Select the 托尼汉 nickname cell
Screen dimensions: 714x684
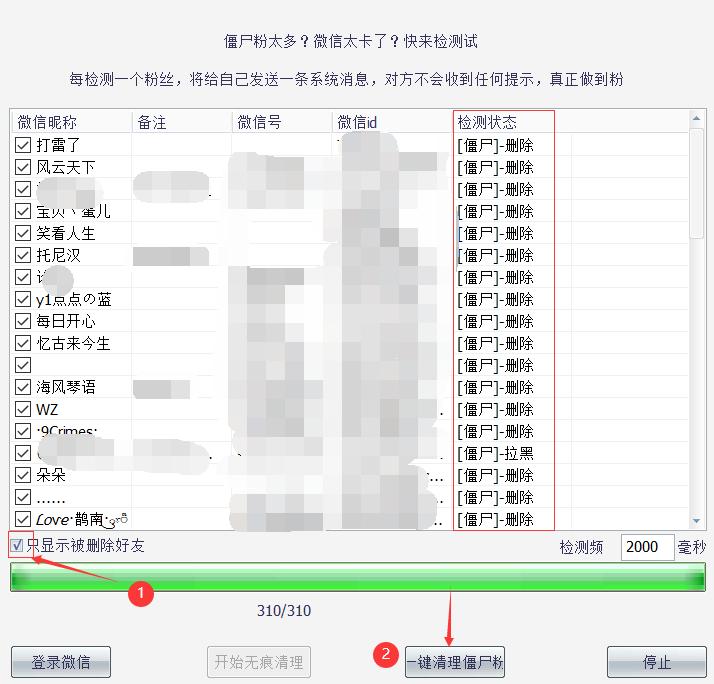(58, 255)
